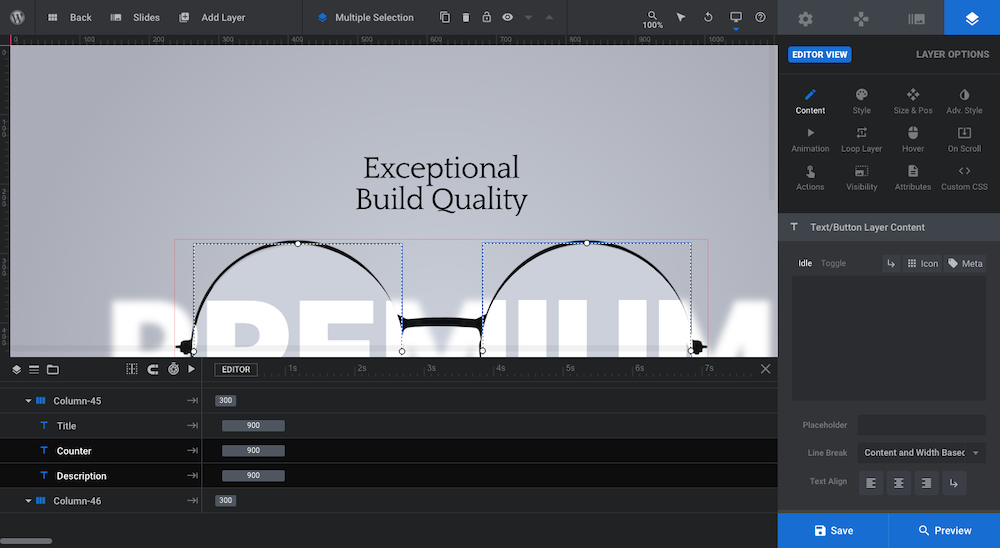
Task: Select the Idle content state
Action: coord(805,263)
